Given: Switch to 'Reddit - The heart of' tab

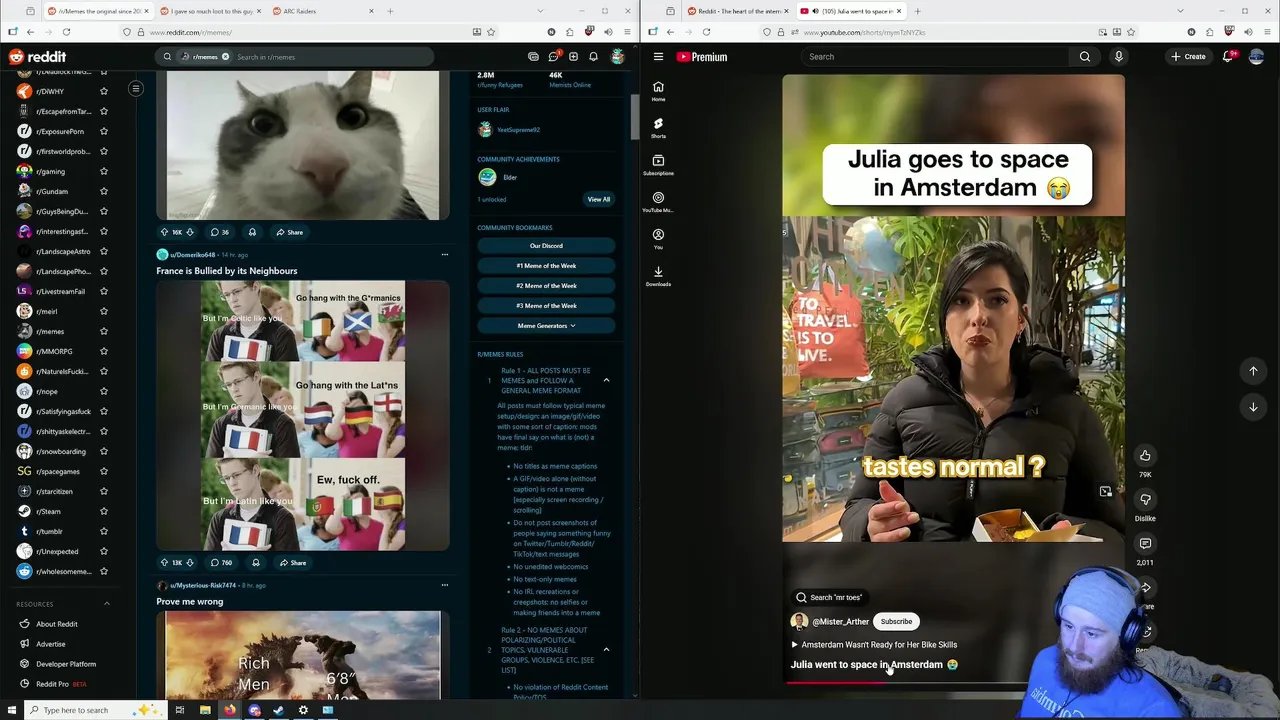Looking at the screenshot, I should coord(736,11).
